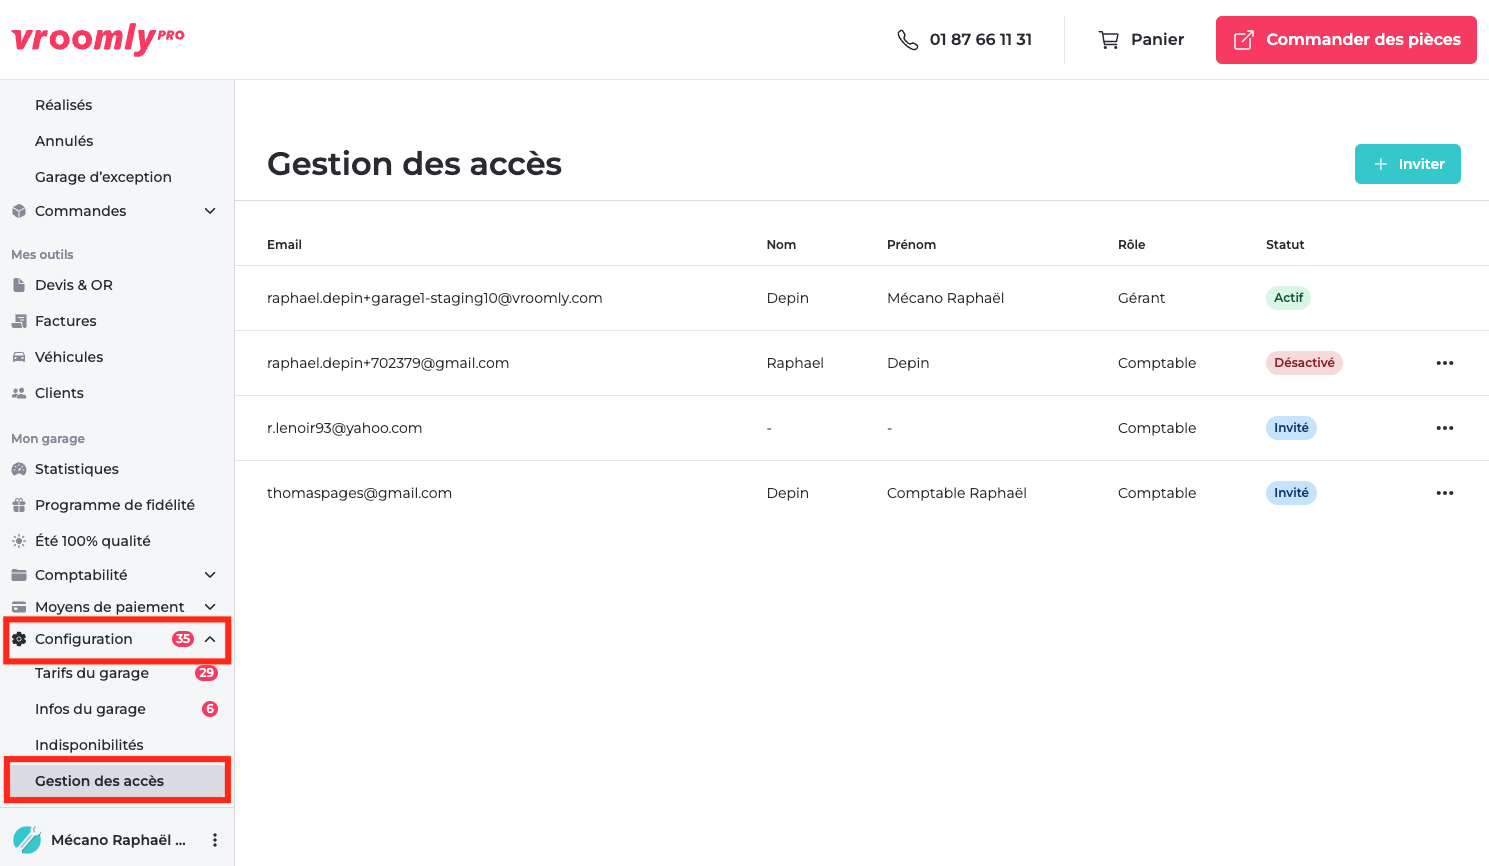Click Commander des pièces

pyautogui.click(x=1345, y=39)
